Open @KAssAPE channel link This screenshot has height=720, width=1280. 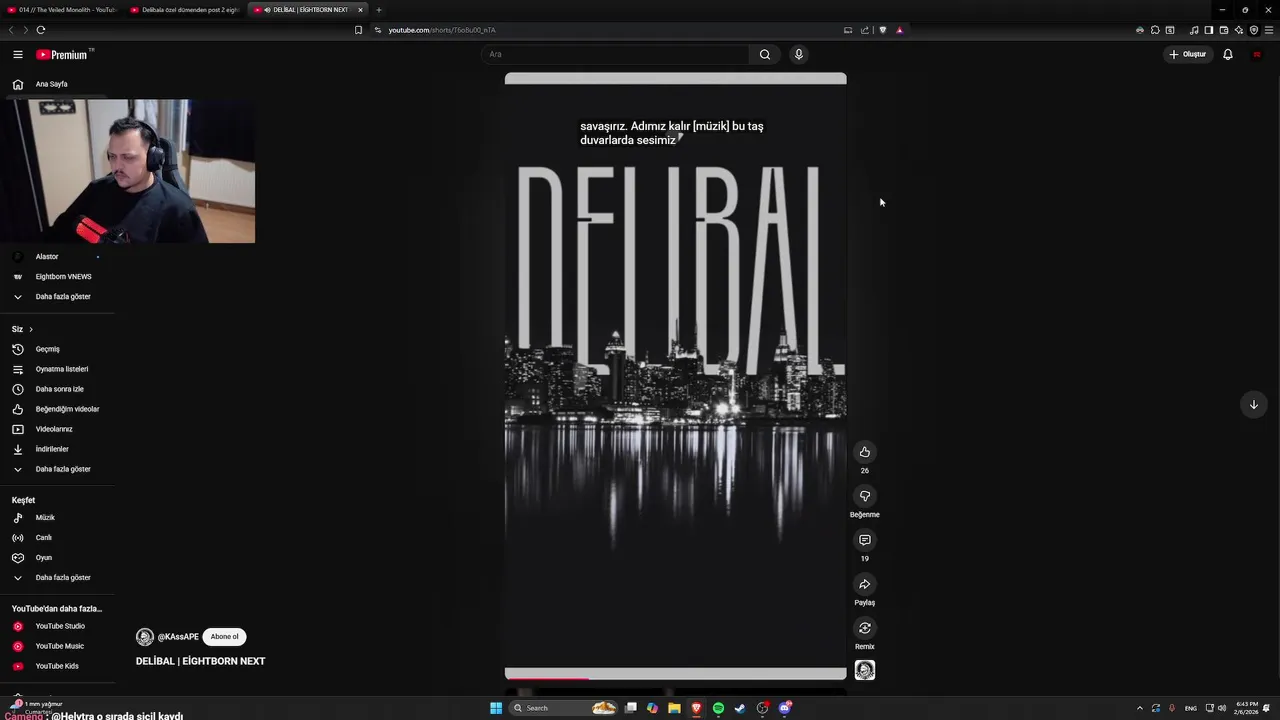[x=178, y=637]
